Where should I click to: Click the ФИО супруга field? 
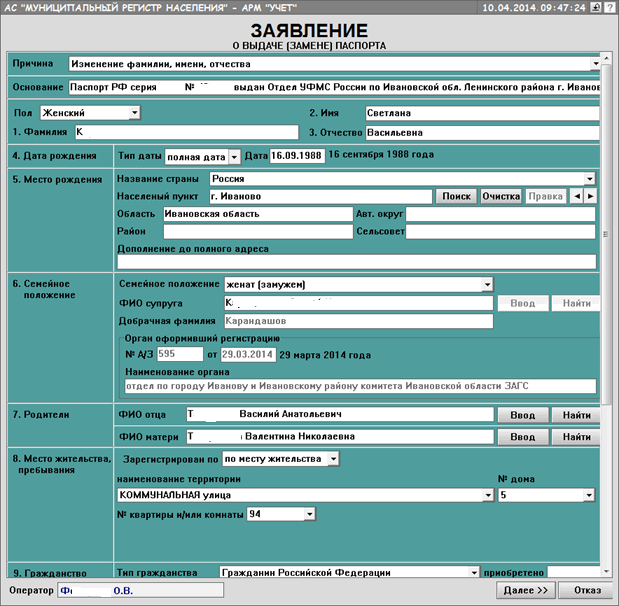click(358, 303)
